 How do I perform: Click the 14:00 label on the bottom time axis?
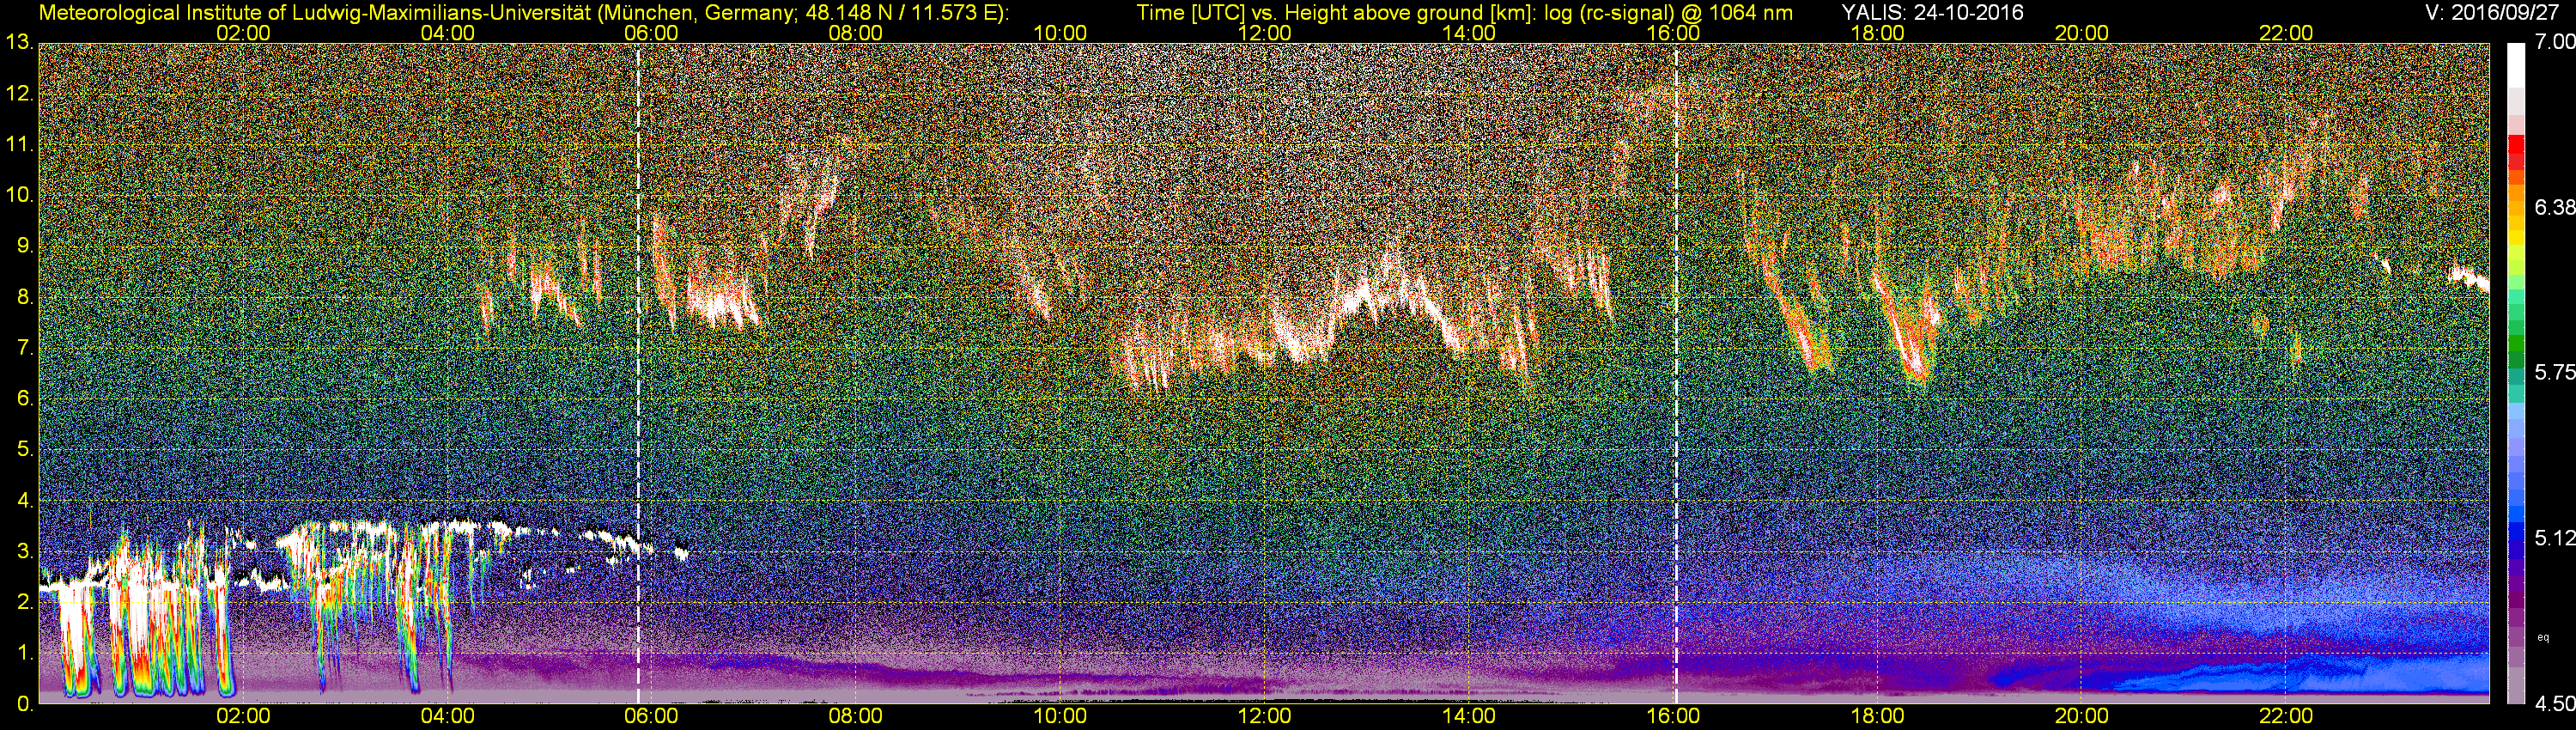[1469, 716]
